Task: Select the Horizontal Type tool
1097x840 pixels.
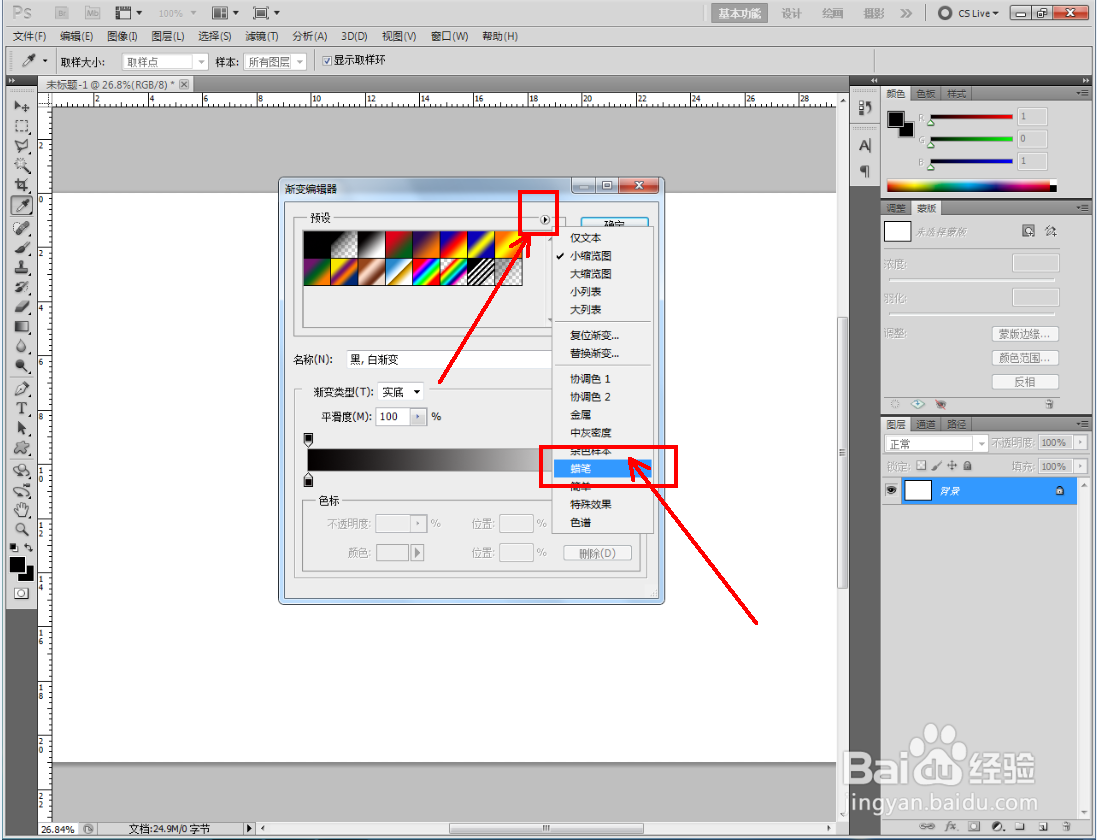Action: tap(22, 408)
